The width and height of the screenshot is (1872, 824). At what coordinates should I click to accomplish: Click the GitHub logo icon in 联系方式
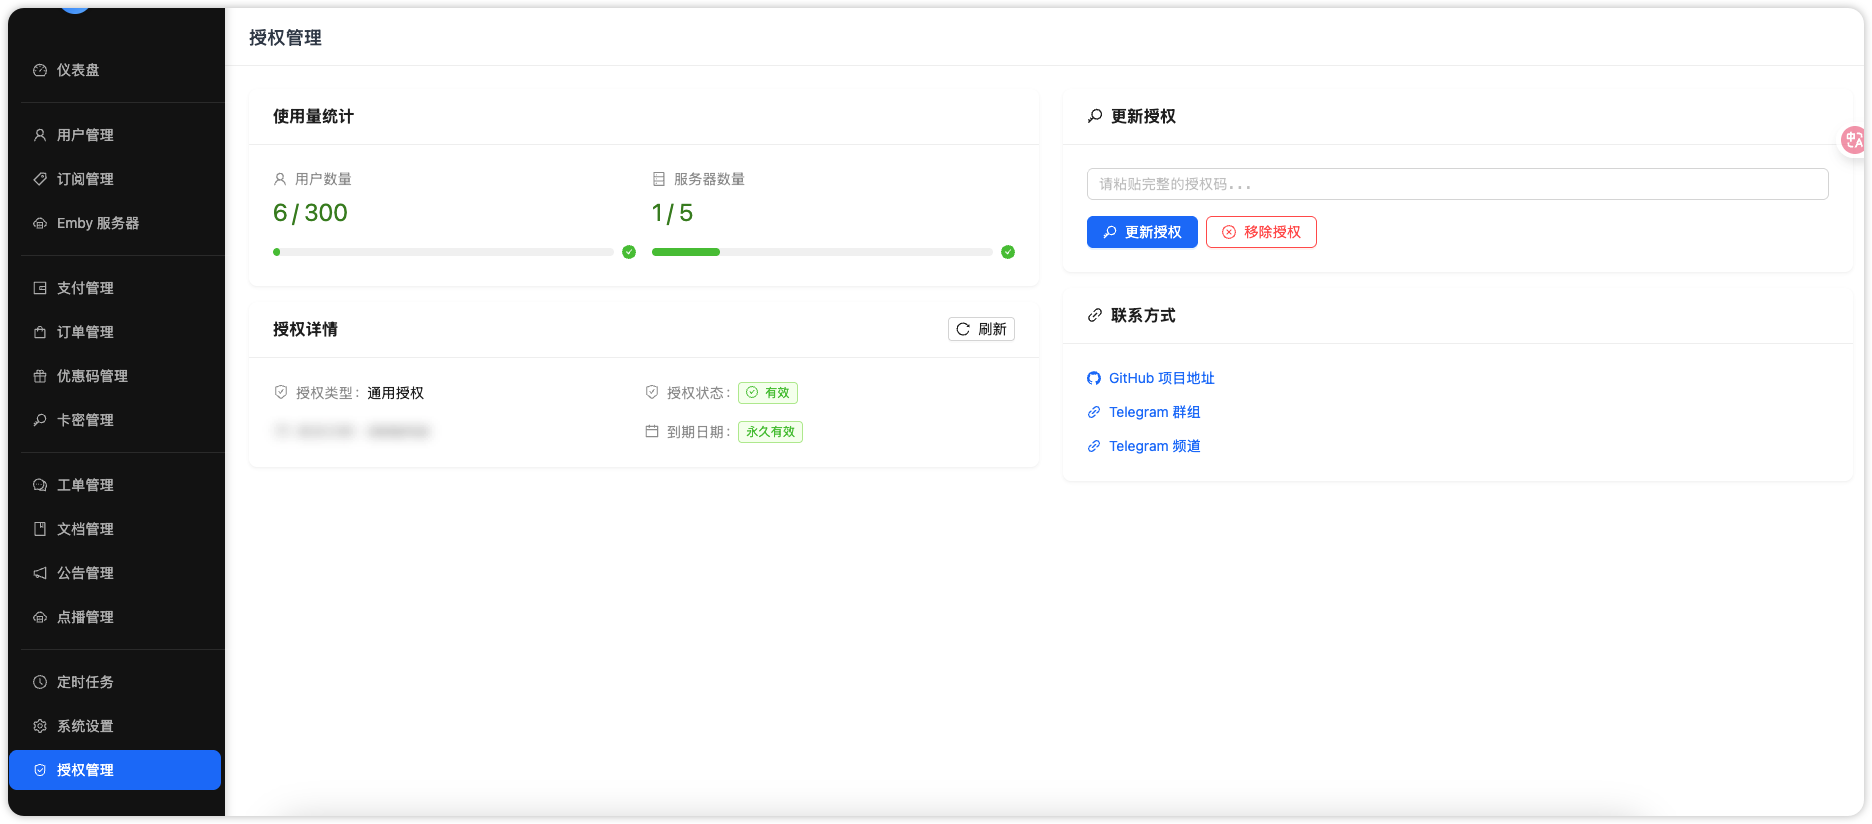pyautogui.click(x=1094, y=378)
